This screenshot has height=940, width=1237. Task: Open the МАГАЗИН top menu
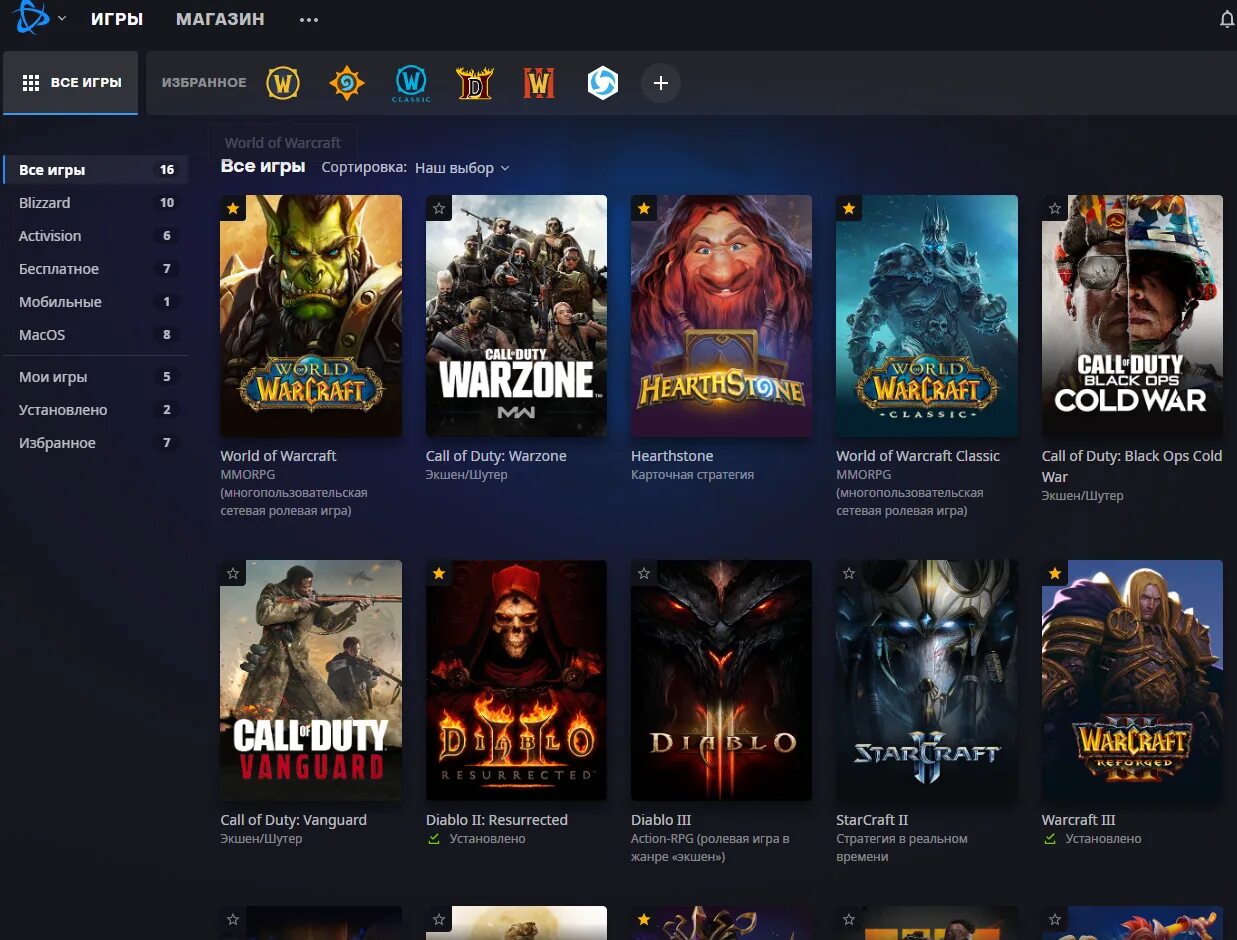coord(220,19)
